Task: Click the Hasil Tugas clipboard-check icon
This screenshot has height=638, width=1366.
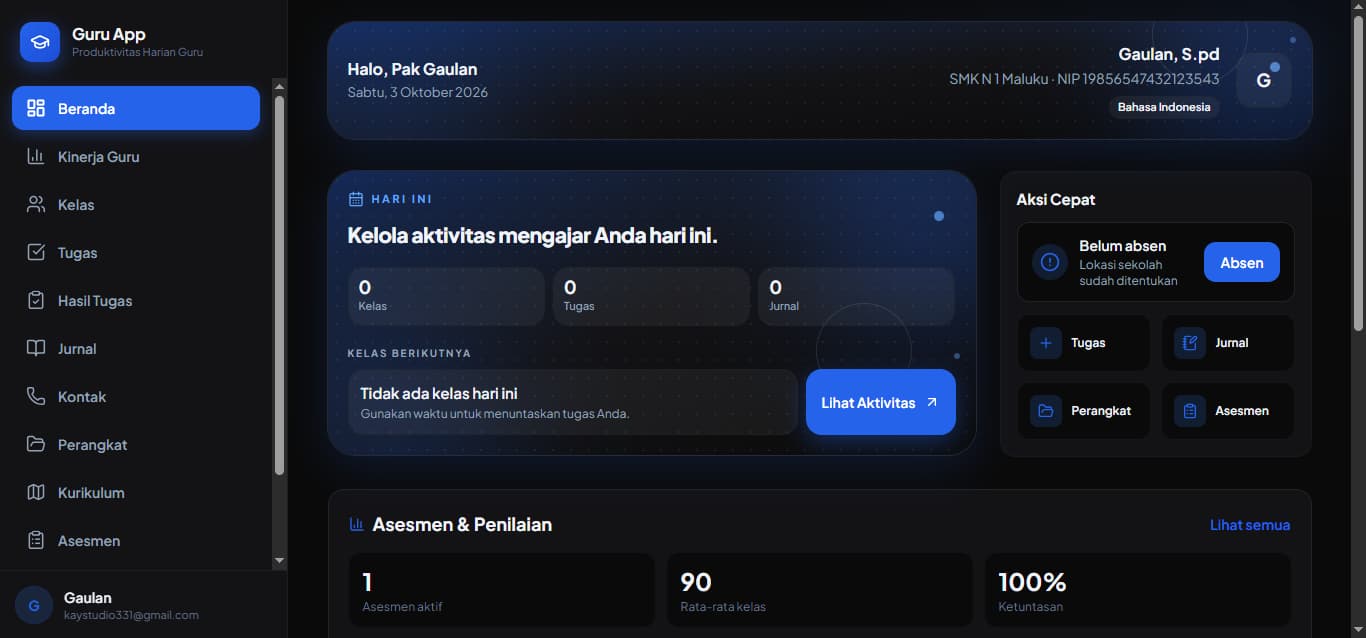Action: click(36, 300)
